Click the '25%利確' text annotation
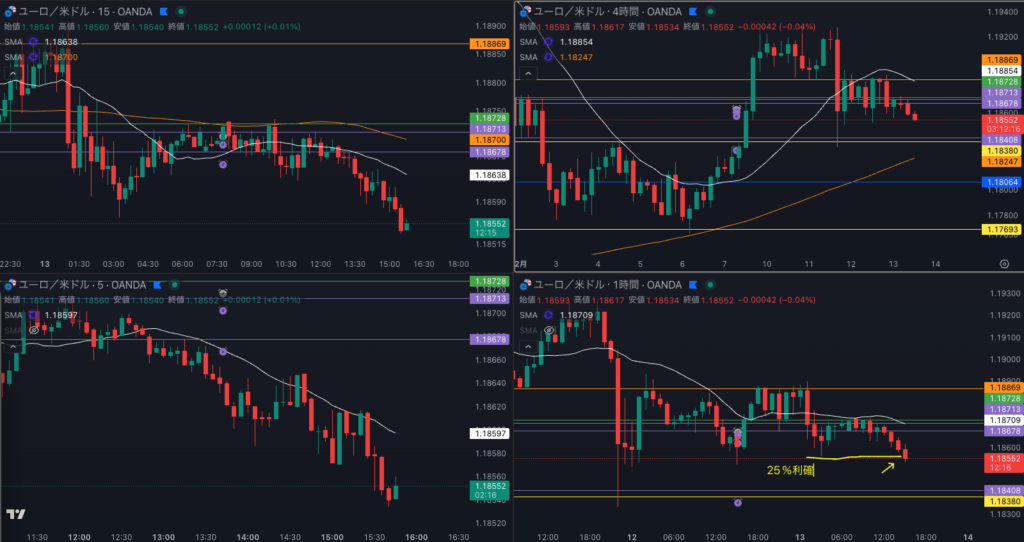1024x542 pixels. click(790, 469)
